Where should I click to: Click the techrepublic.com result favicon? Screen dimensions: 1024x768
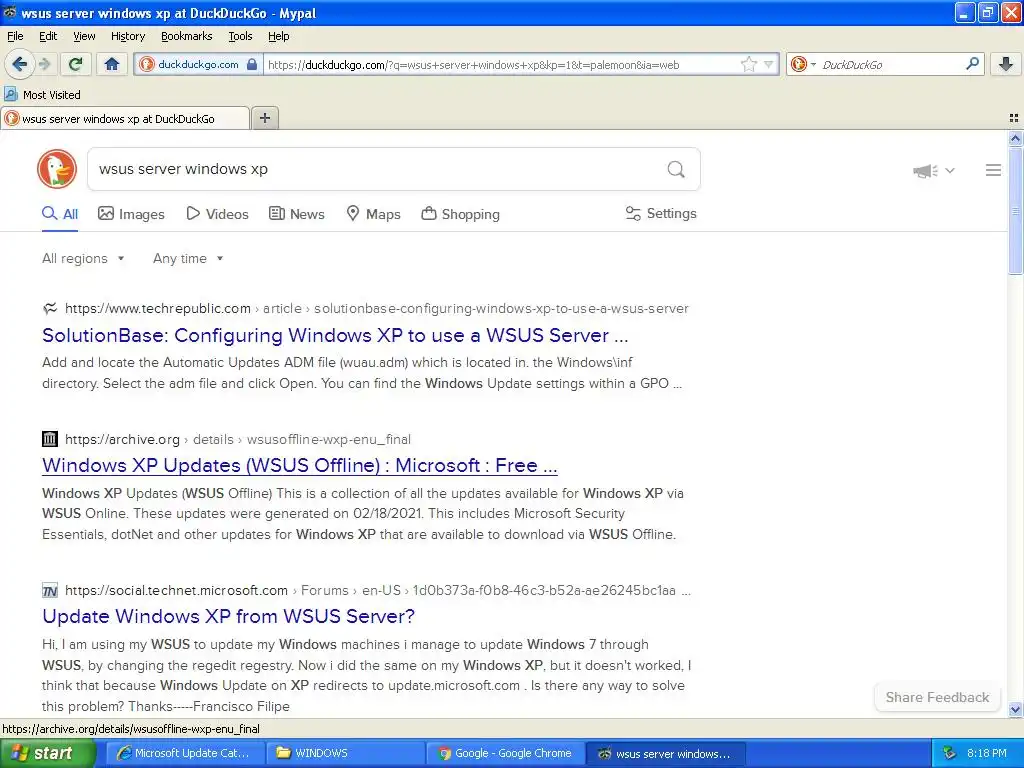50,308
